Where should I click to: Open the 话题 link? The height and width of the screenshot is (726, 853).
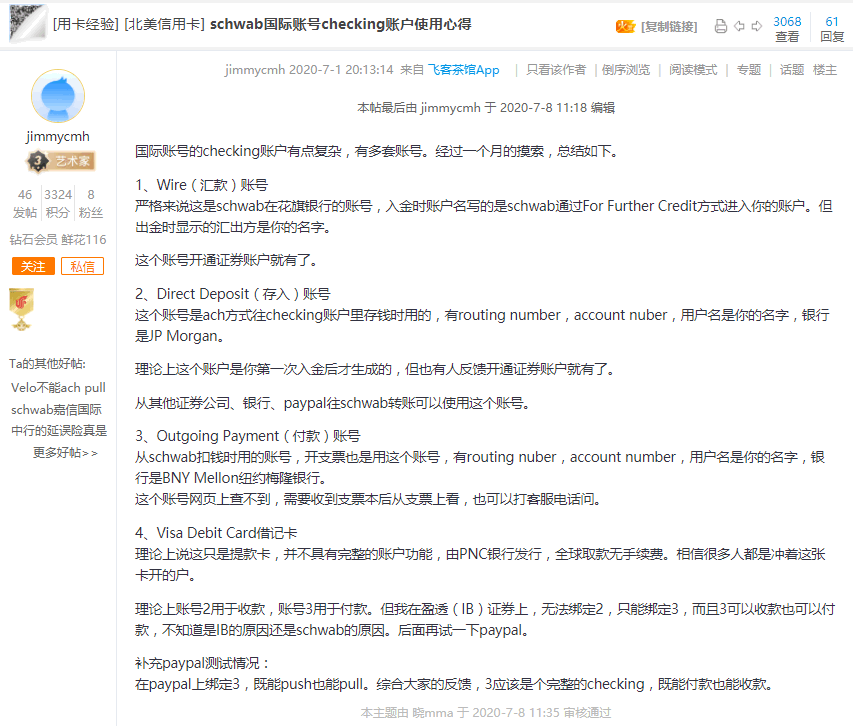tap(792, 70)
